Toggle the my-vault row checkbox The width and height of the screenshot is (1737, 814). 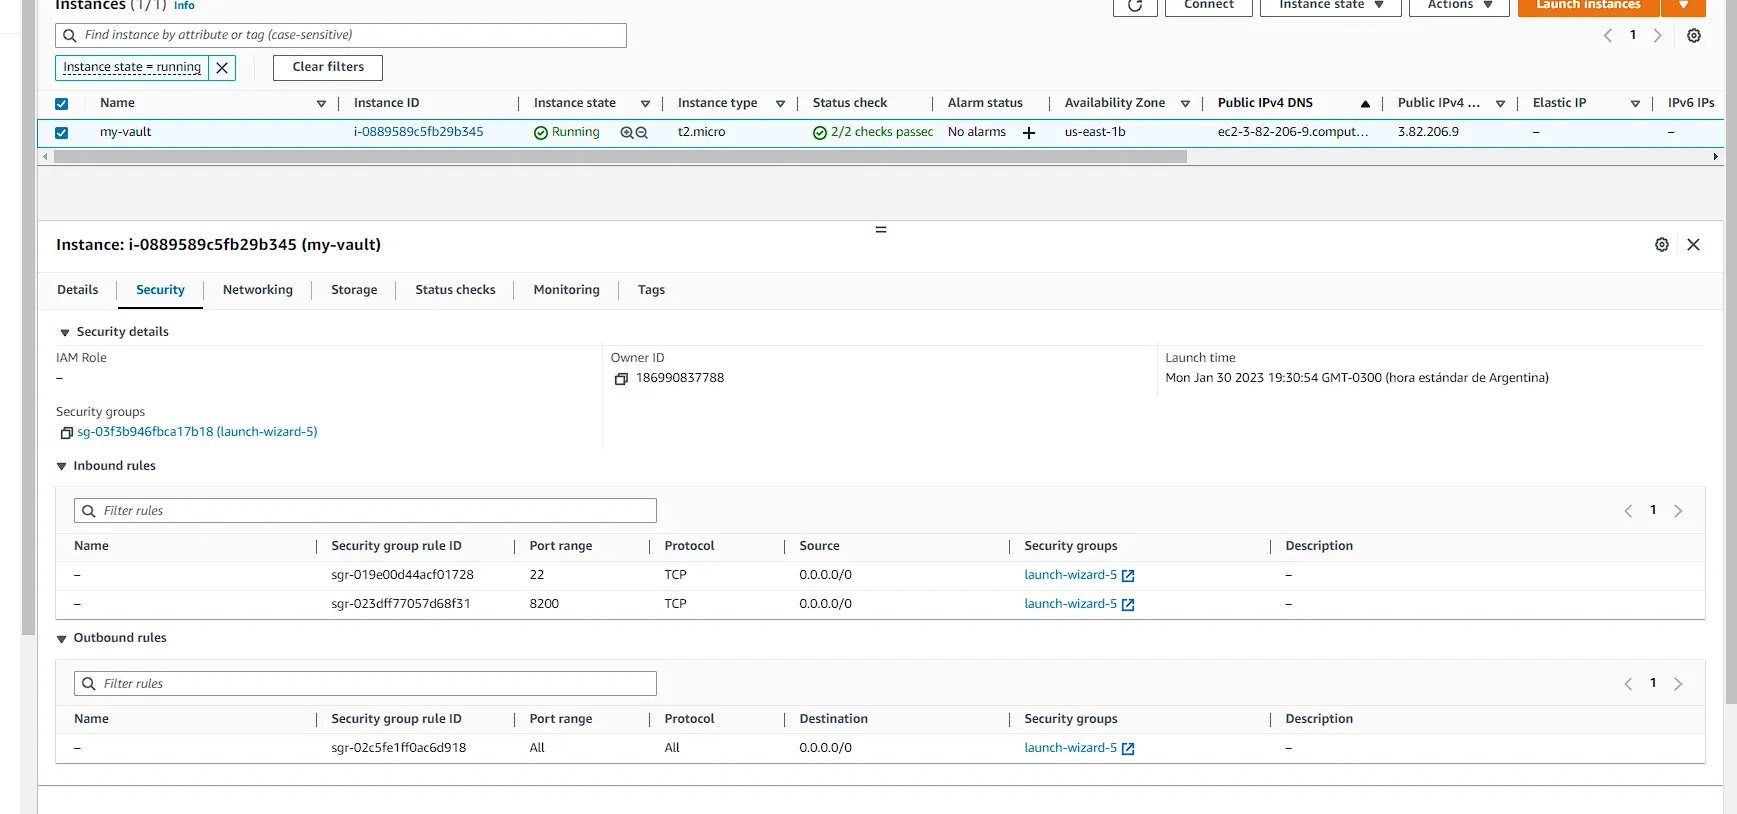click(62, 133)
